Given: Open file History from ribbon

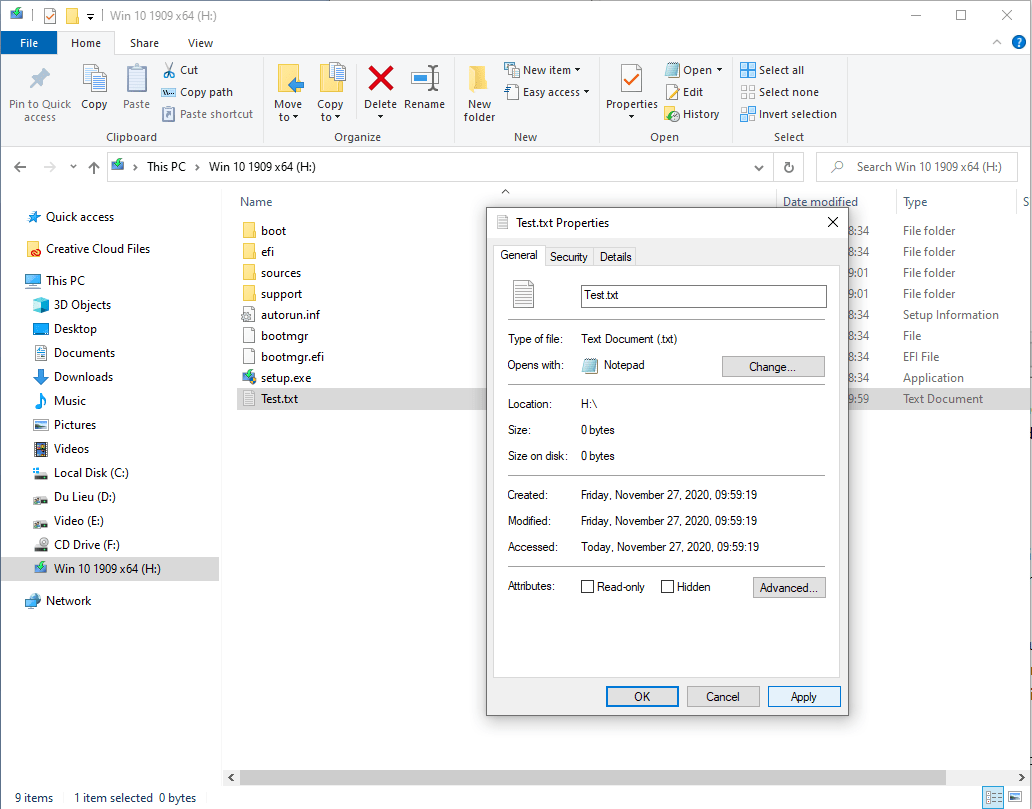Looking at the screenshot, I should click(692, 114).
